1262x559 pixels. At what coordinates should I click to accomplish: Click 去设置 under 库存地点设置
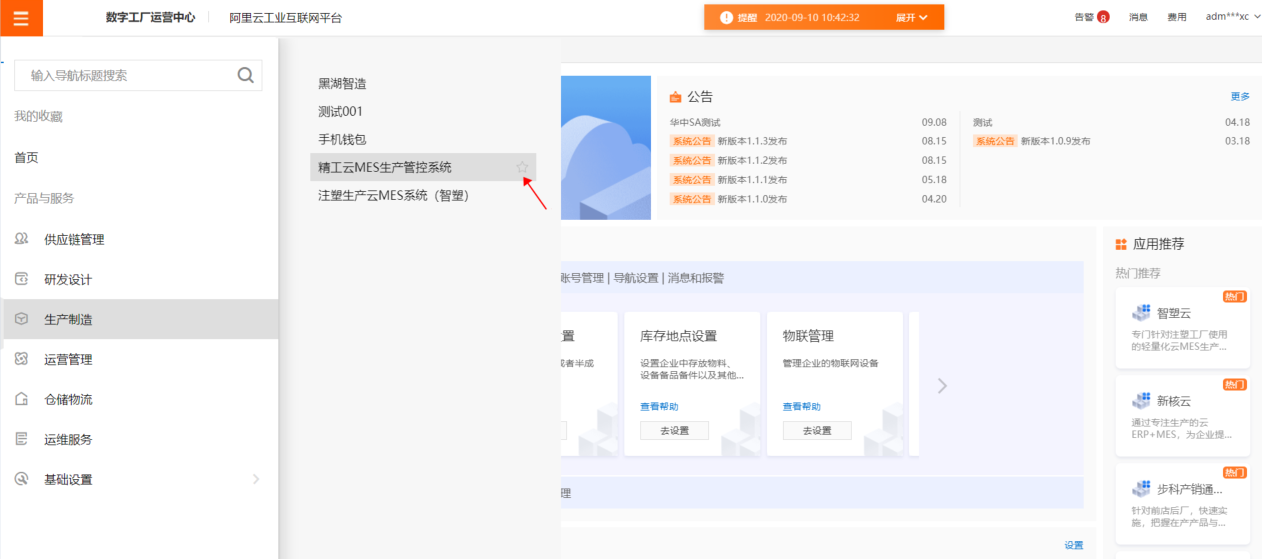pyautogui.click(x=674, y=430)
